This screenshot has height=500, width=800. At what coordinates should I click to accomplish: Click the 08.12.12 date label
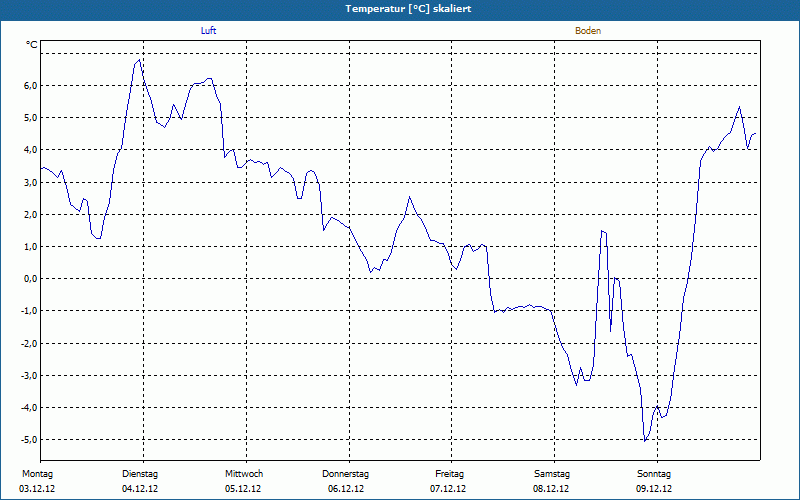coord(551,489)
